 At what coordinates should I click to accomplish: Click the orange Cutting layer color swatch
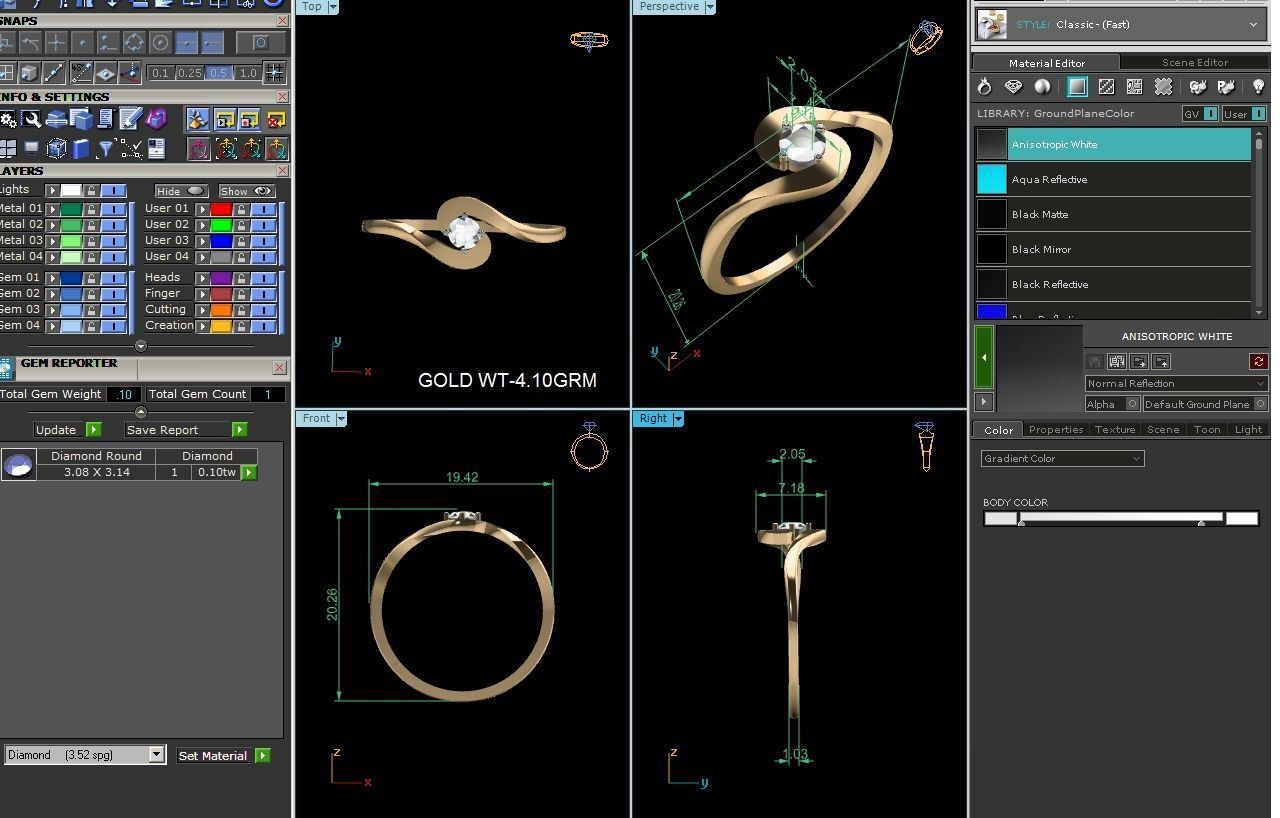(x=221, y=310)
